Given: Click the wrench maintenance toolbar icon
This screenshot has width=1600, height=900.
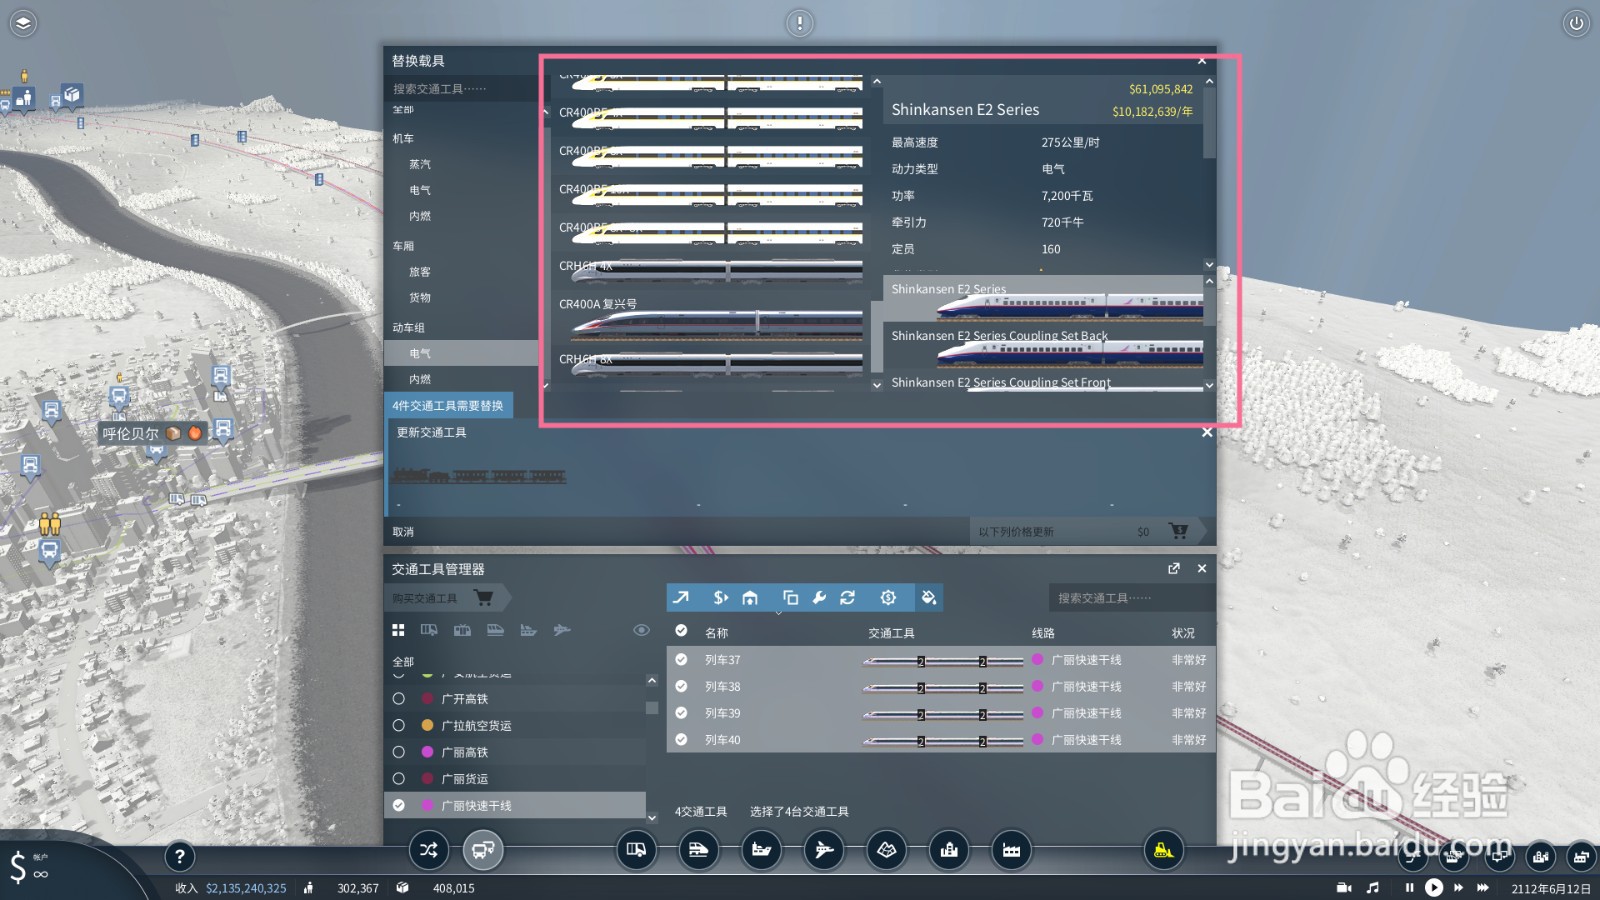Looking at the screenshot, I should (x=819, y=597).
